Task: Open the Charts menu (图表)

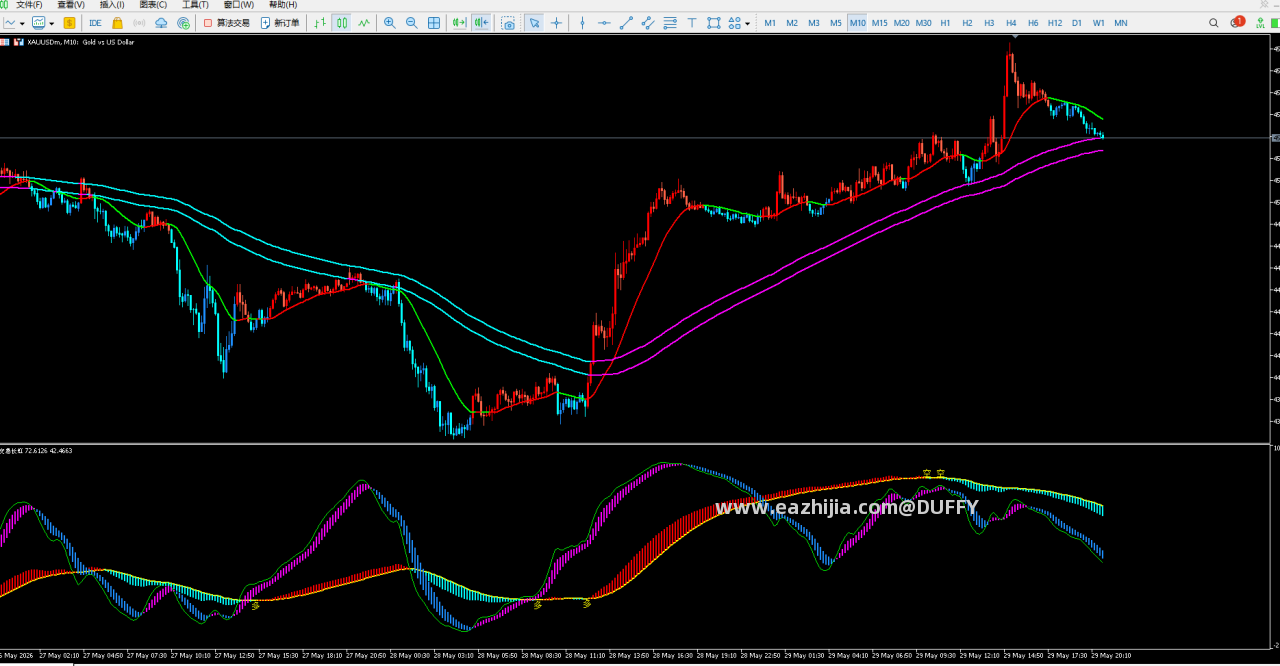Action: tap(153, 5)
